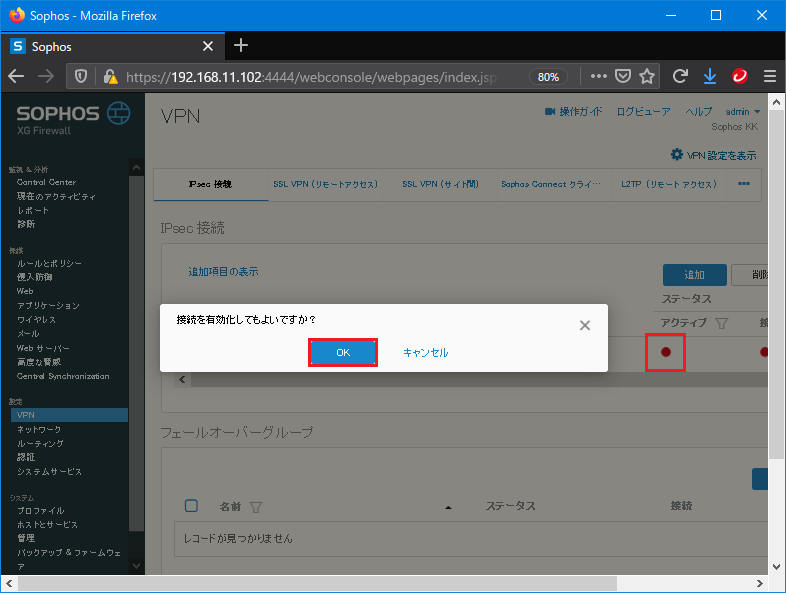
Task: Click the URL address field
Action: click(x=311, y=77)
